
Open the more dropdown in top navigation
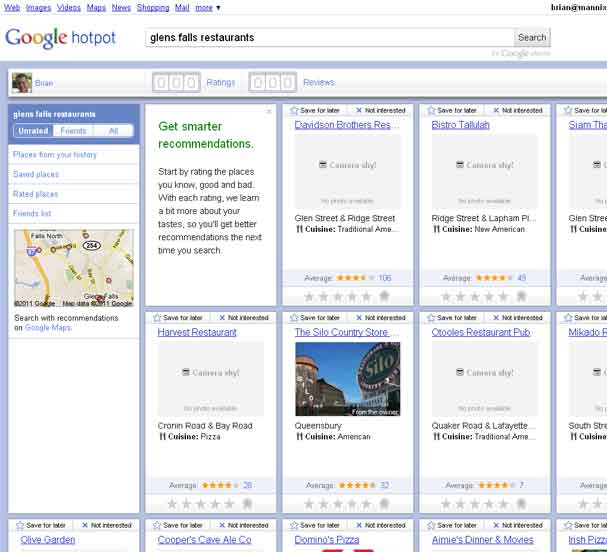coord(208,7)
